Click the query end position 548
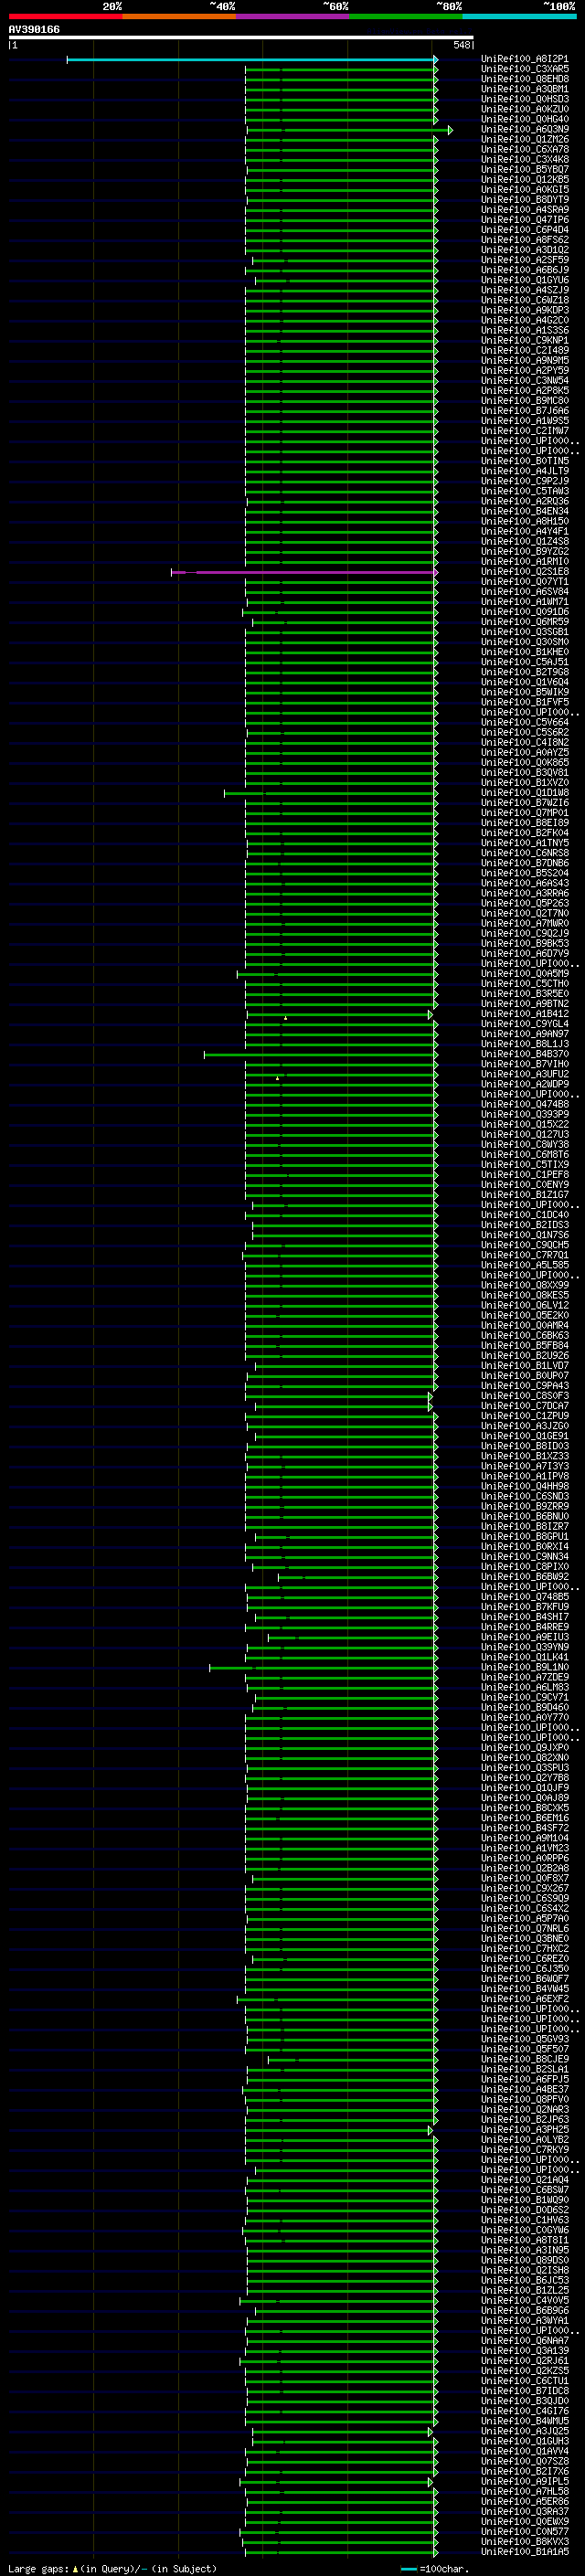 pyautogui.click(x=461, y=45)
